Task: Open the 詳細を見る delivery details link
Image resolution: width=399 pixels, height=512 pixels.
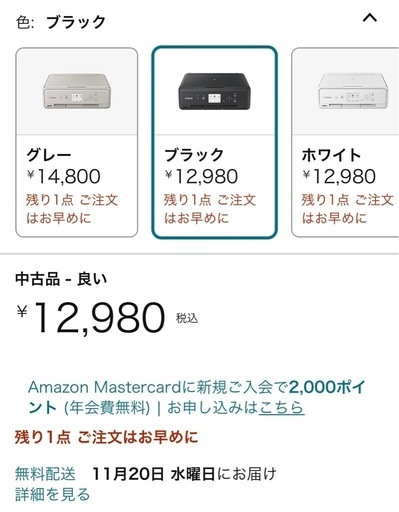Action: coord(52,494)
